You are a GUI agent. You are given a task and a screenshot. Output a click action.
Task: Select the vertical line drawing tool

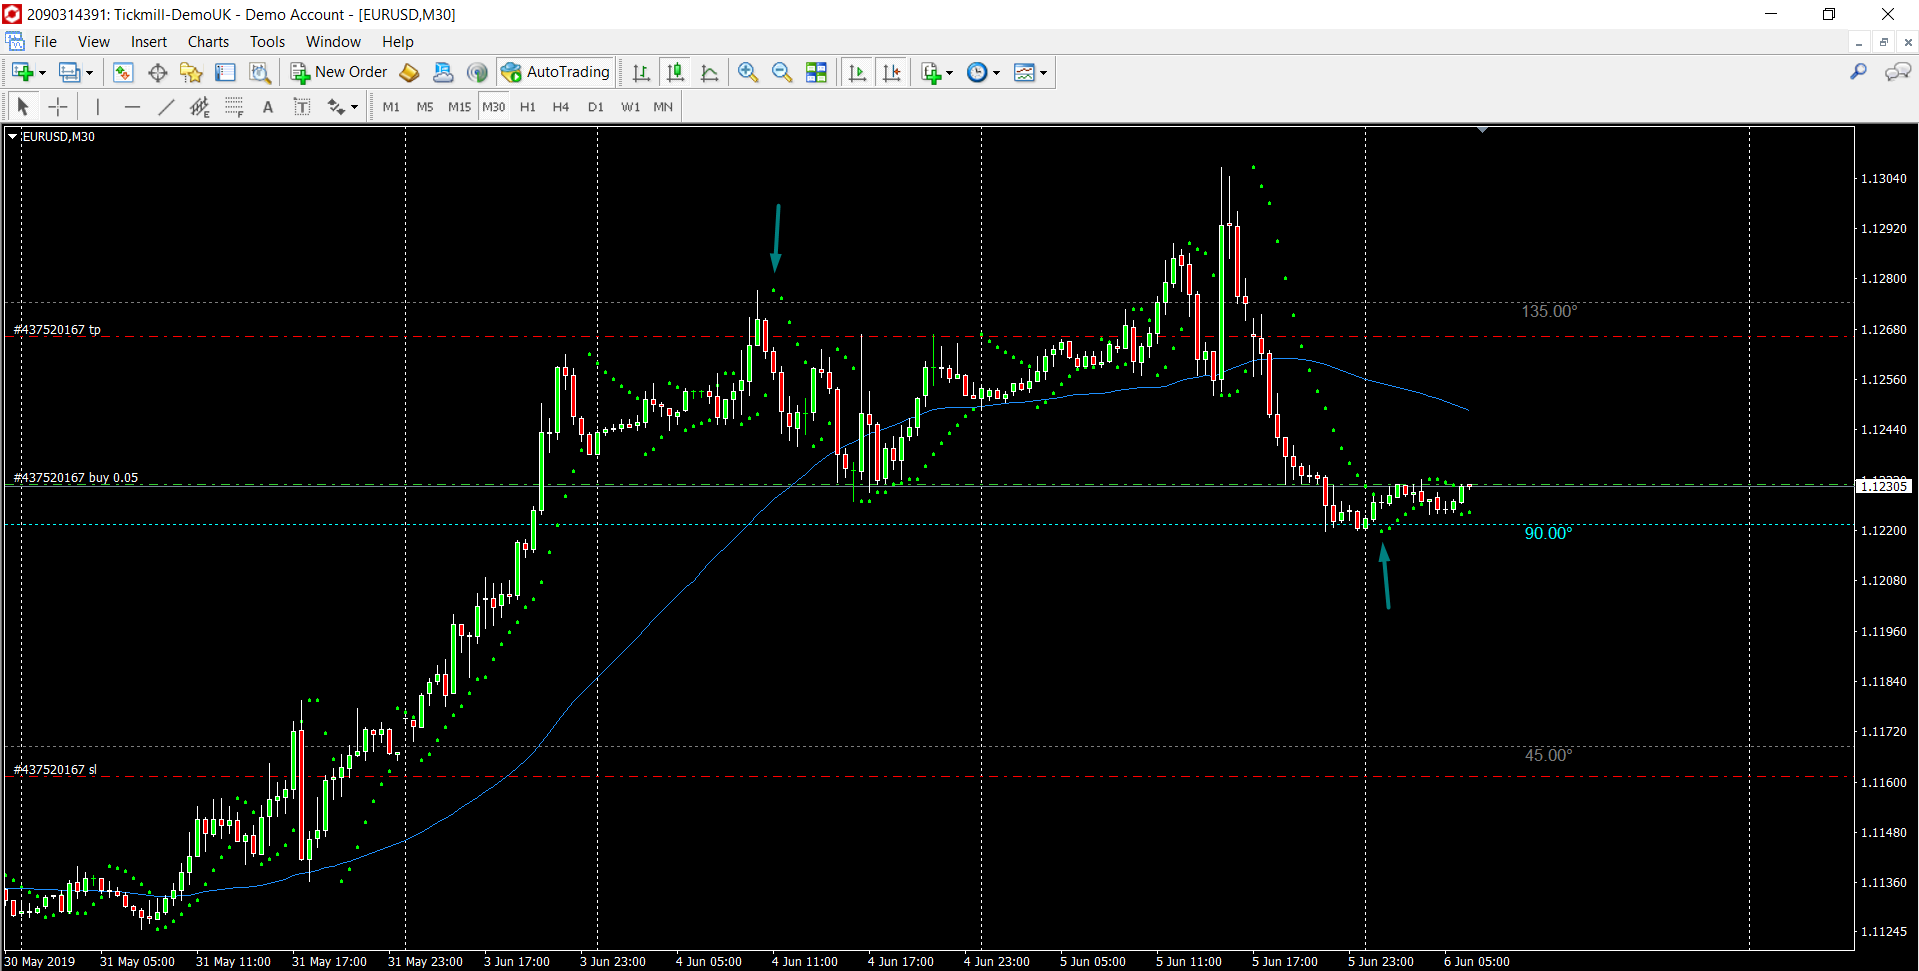[98, 107]
